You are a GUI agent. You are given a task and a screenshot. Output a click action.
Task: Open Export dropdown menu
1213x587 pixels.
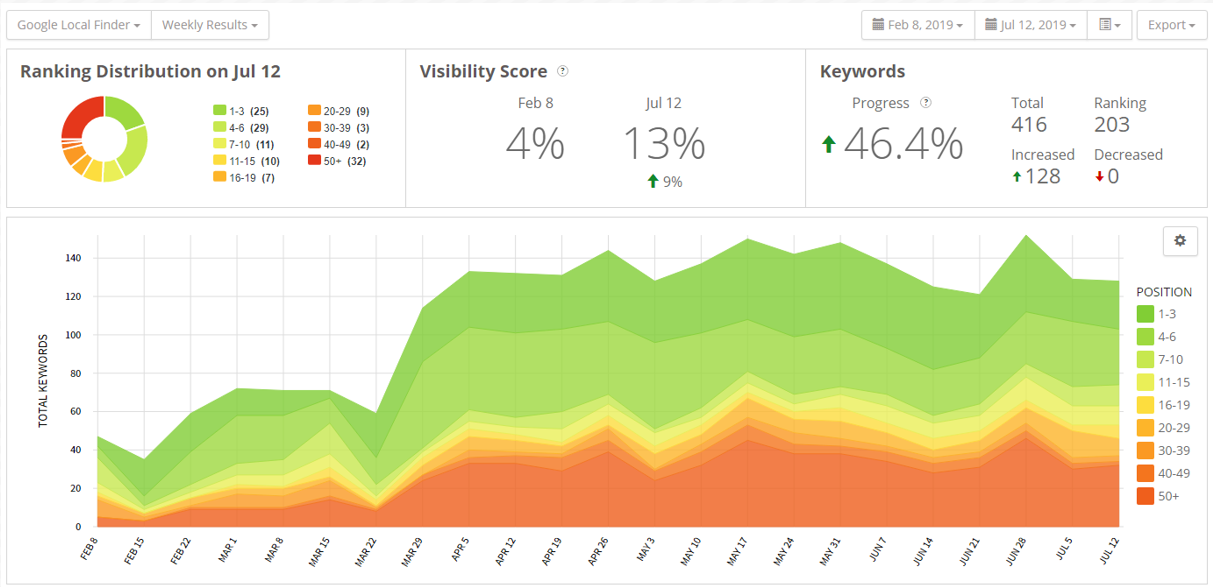(x=1171, y=25)
